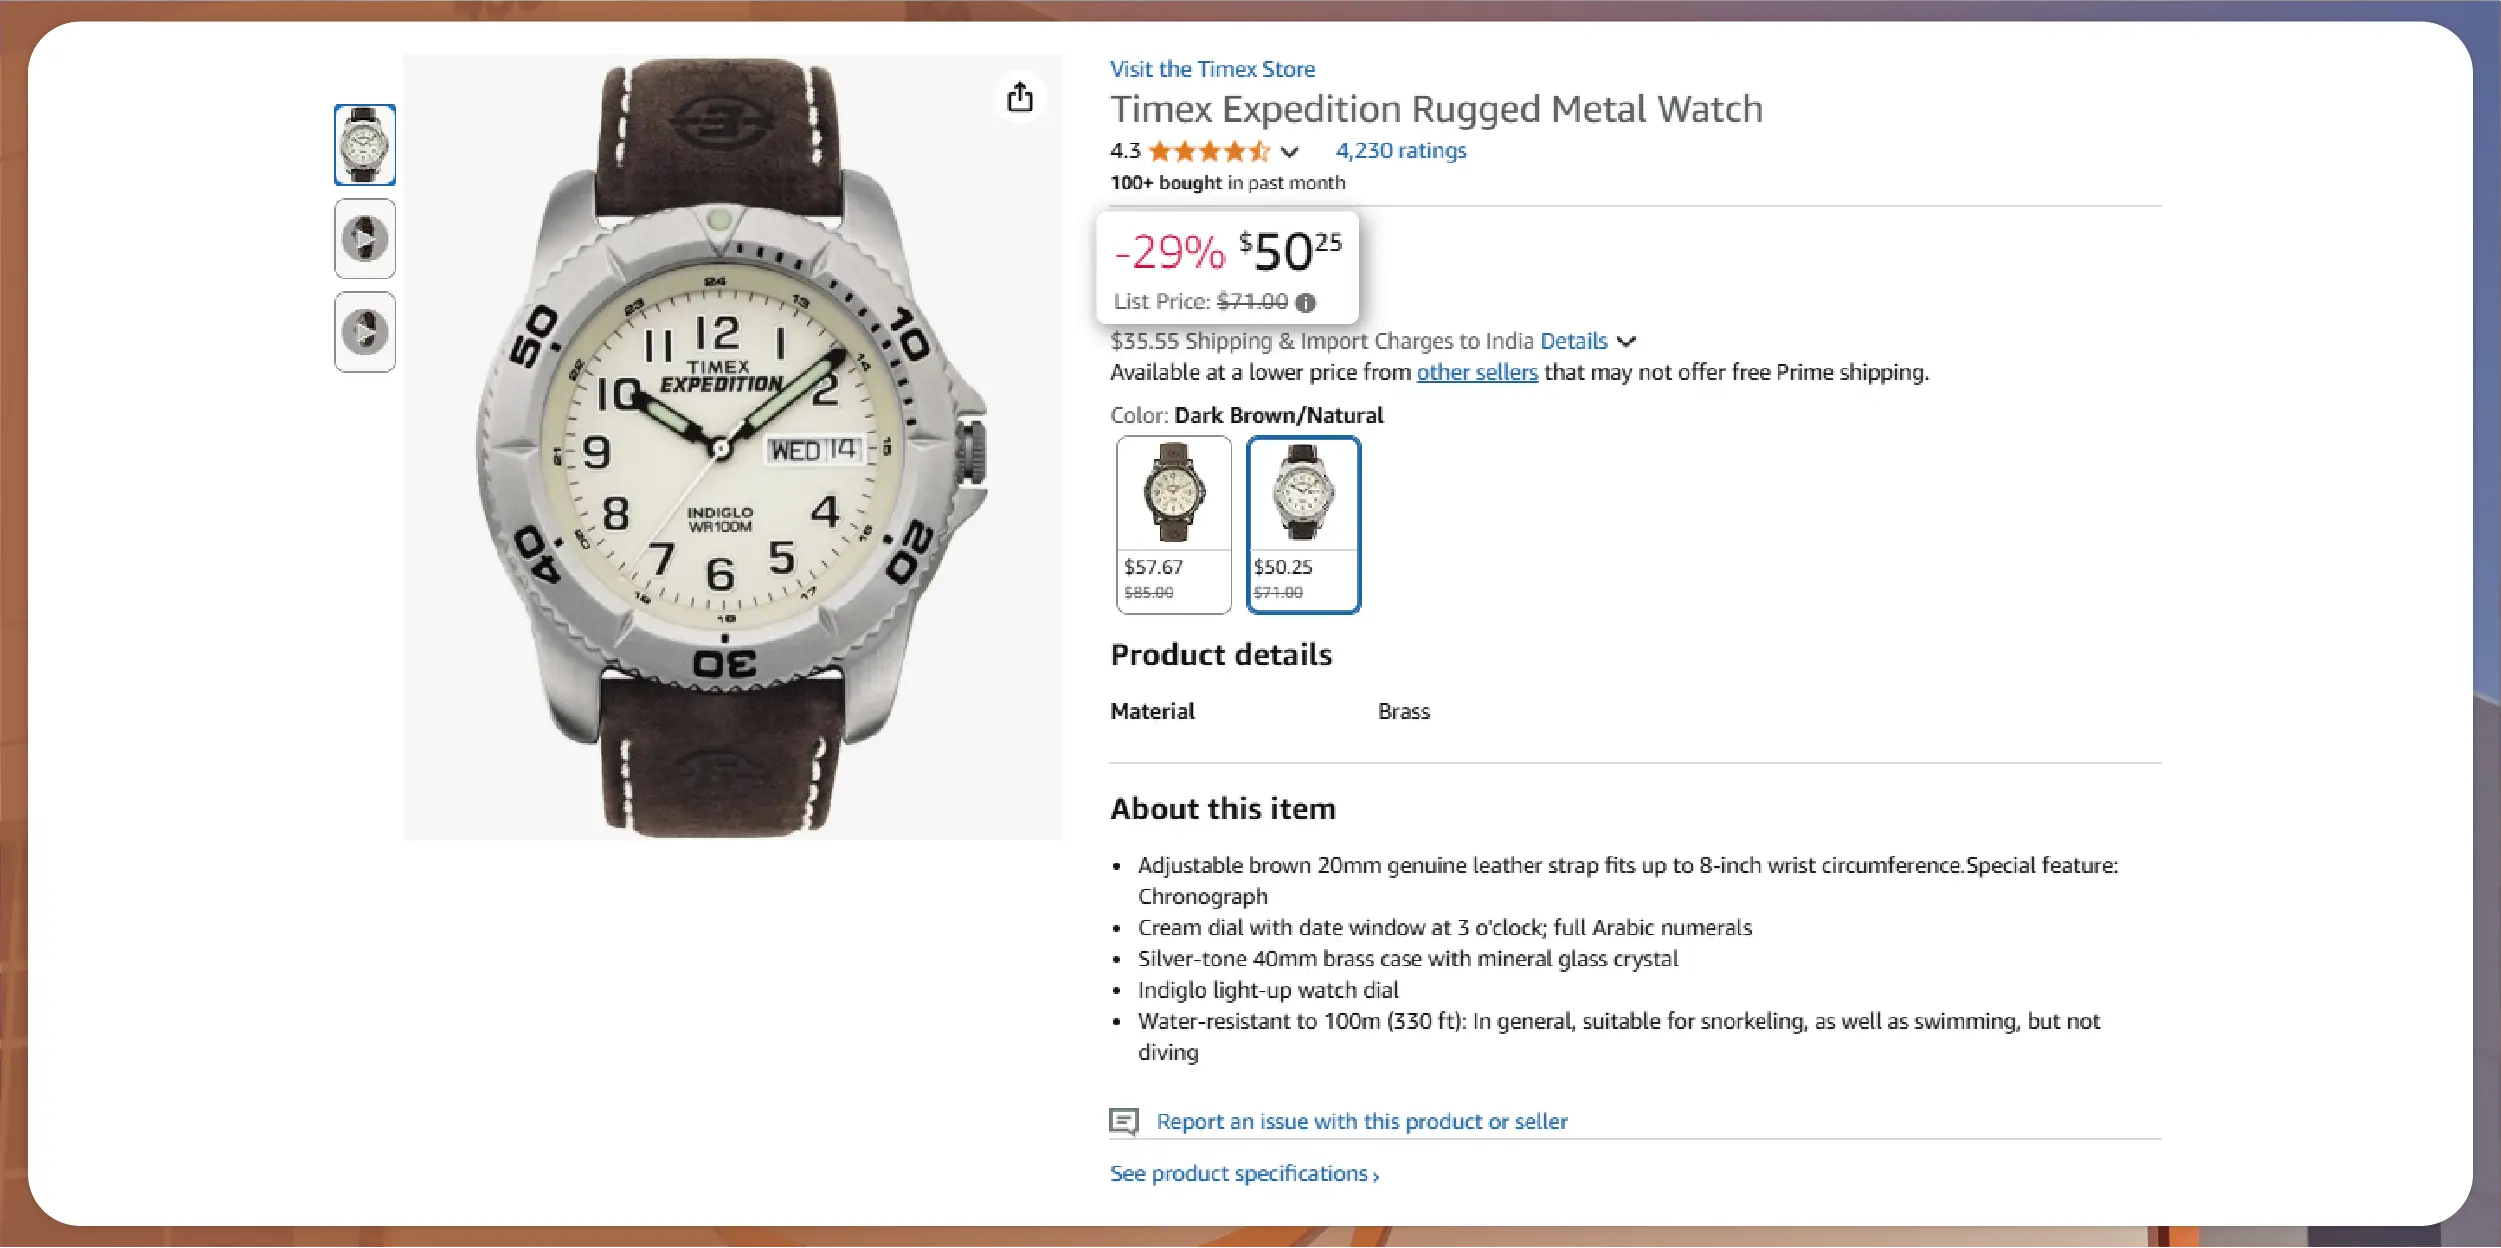
Task: Click the share icon on product image
Action: [x=1019, y=97]
